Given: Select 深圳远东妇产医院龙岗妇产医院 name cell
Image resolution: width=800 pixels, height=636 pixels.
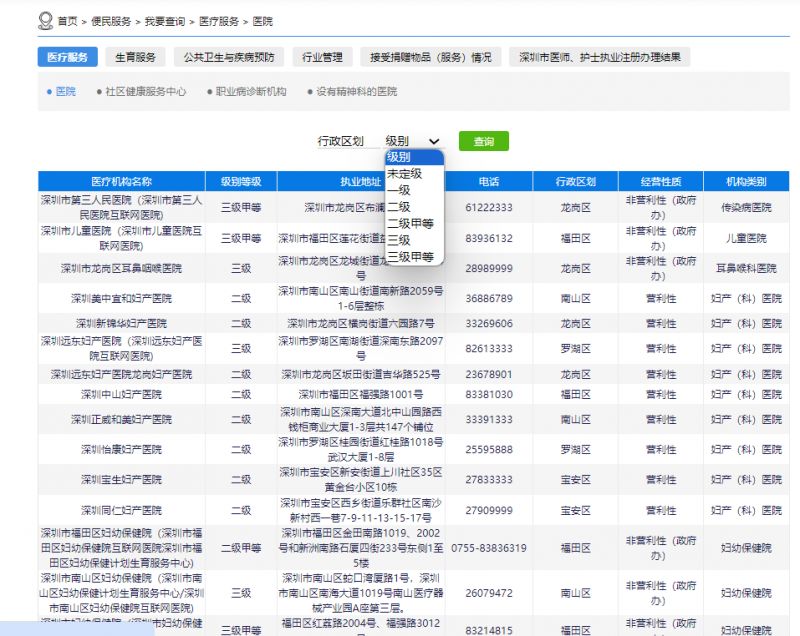Looking at the screenshot, I should click(x=121, y=374).
